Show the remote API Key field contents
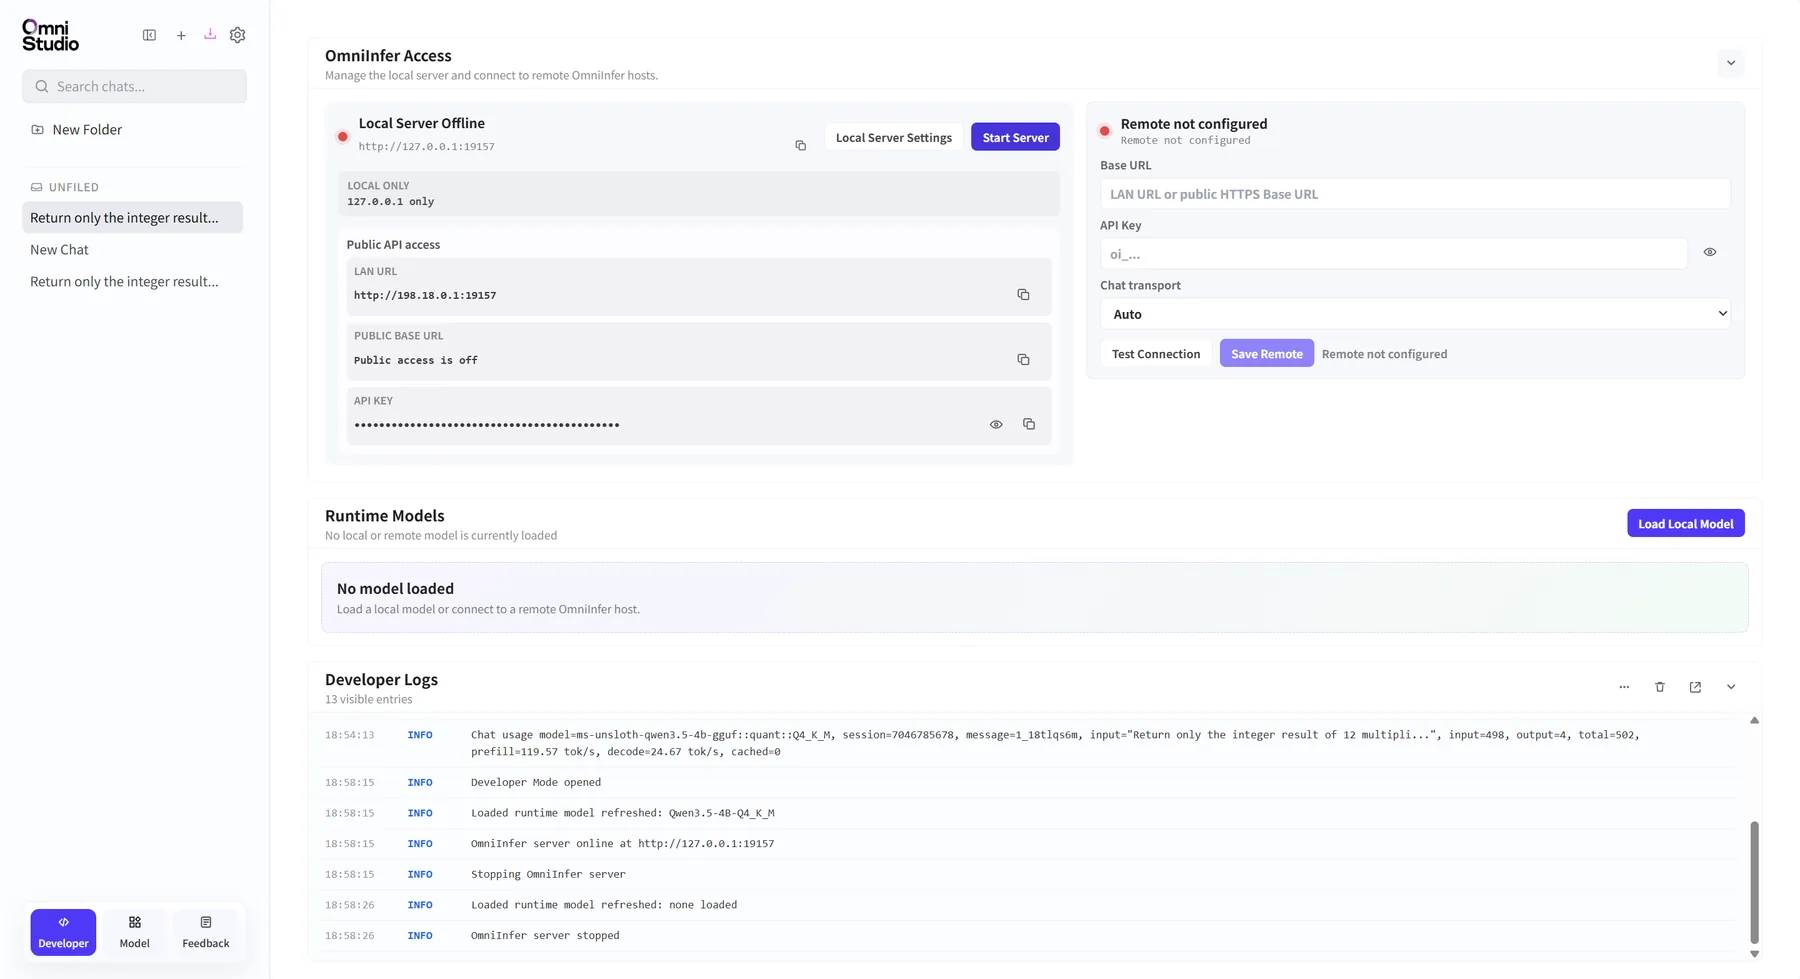This screenshot has width=1800, height=979. click(1710, 252)
